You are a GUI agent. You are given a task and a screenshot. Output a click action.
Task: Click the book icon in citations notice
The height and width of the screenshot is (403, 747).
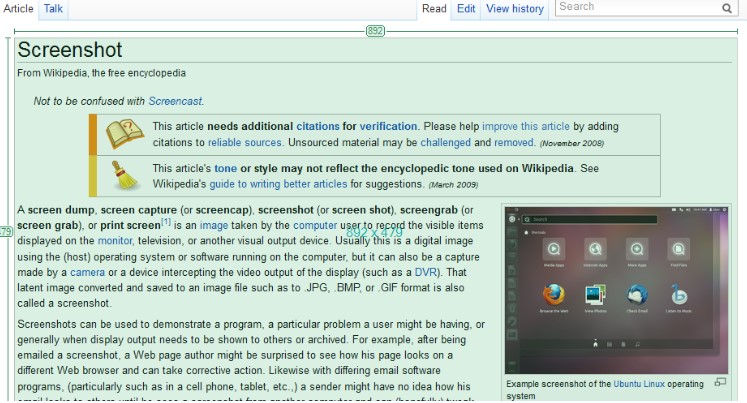click(124, 135)
